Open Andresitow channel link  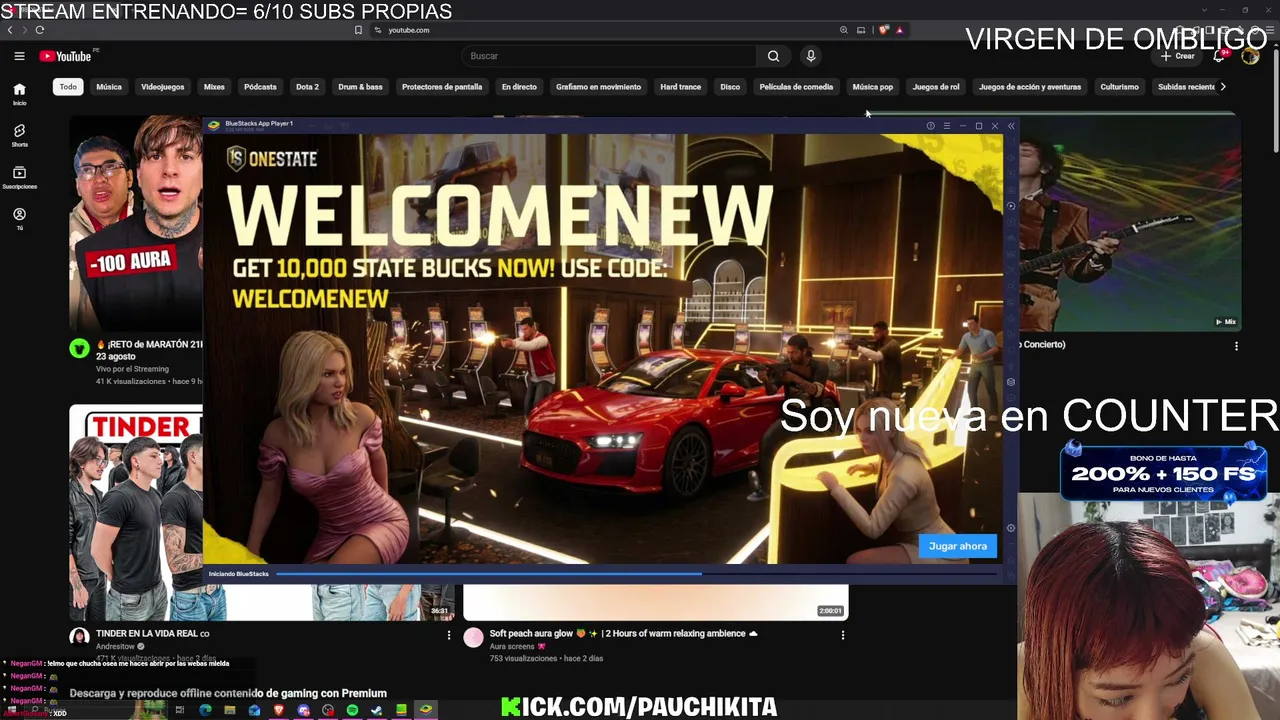pyautogui.click(x=115, y=647)
